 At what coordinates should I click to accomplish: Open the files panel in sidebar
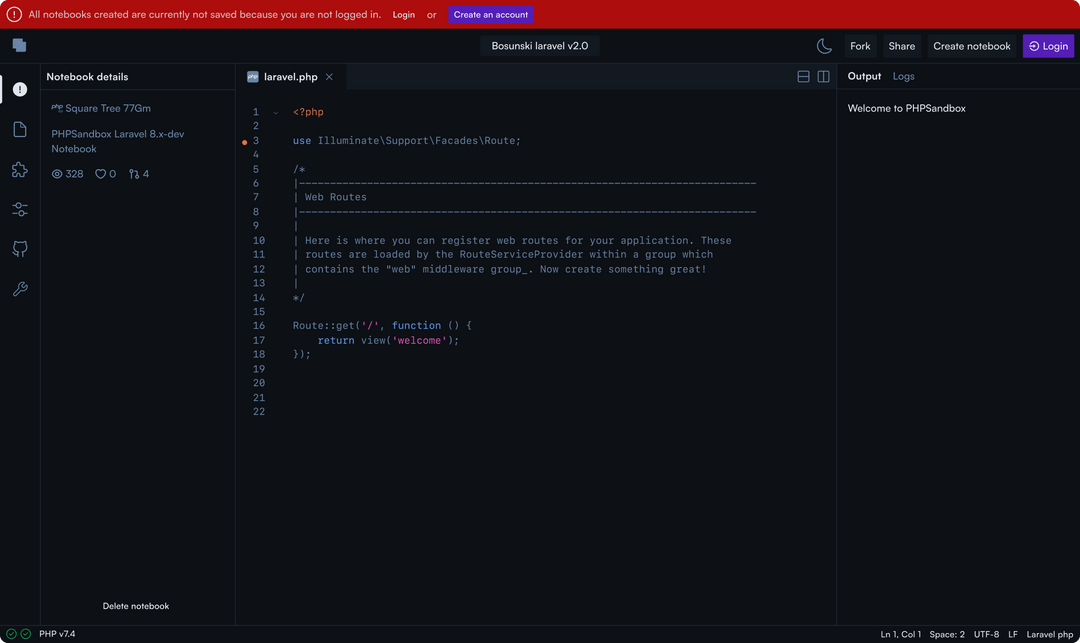(x=20, y=129)
